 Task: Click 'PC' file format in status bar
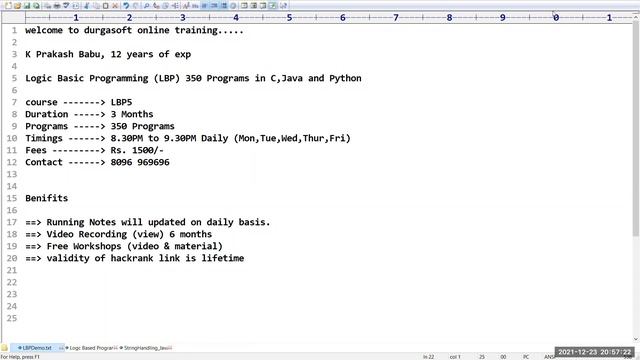pyautogui.click(x=526, y=357)
